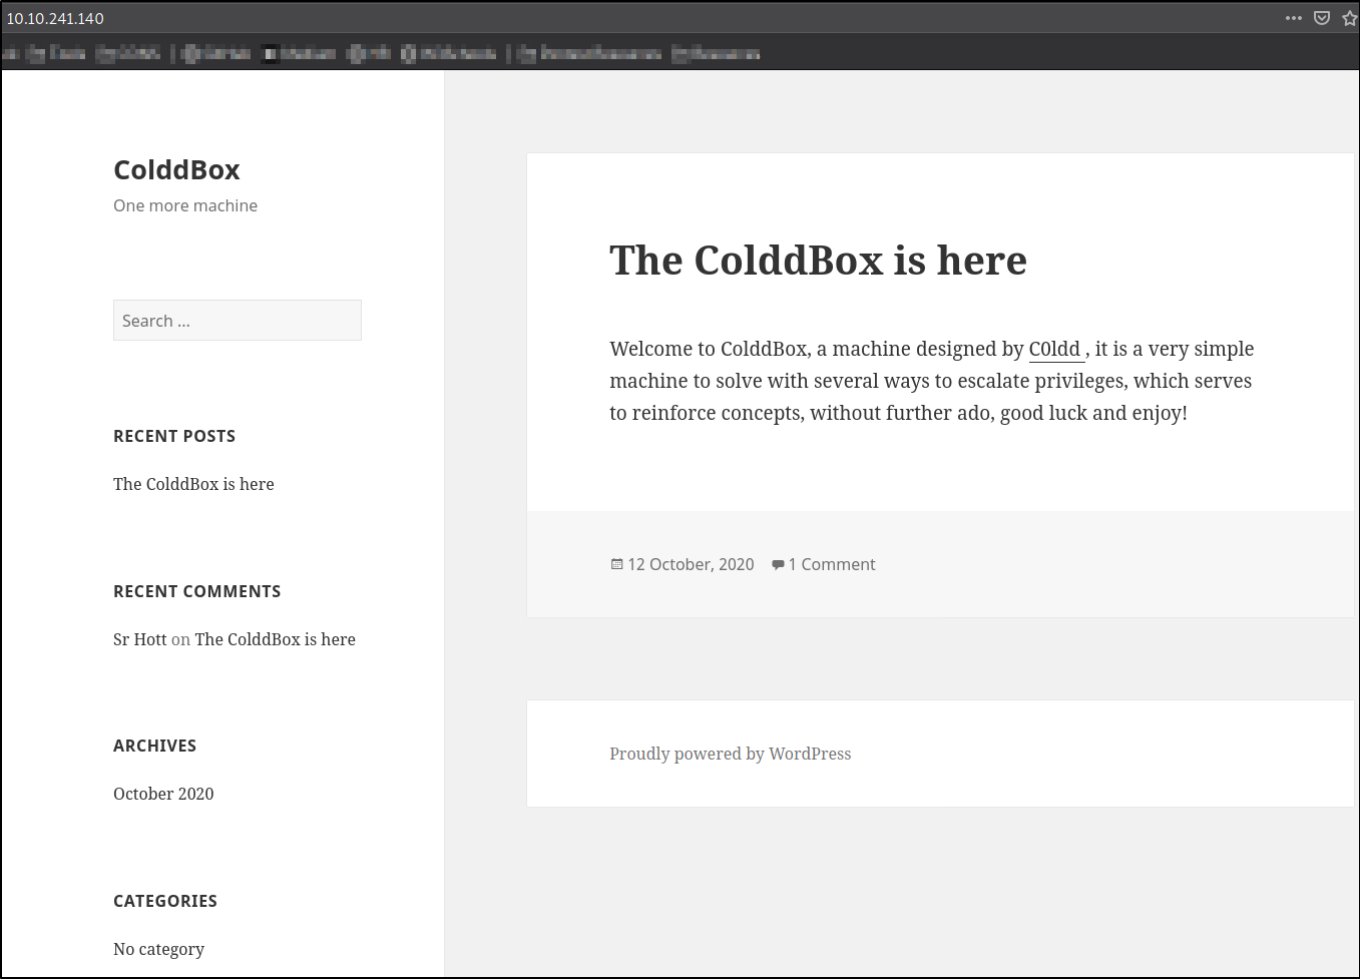This screenshot has width=1360, height=979.
Task: Click the Search input field
Action: [237, 320]
